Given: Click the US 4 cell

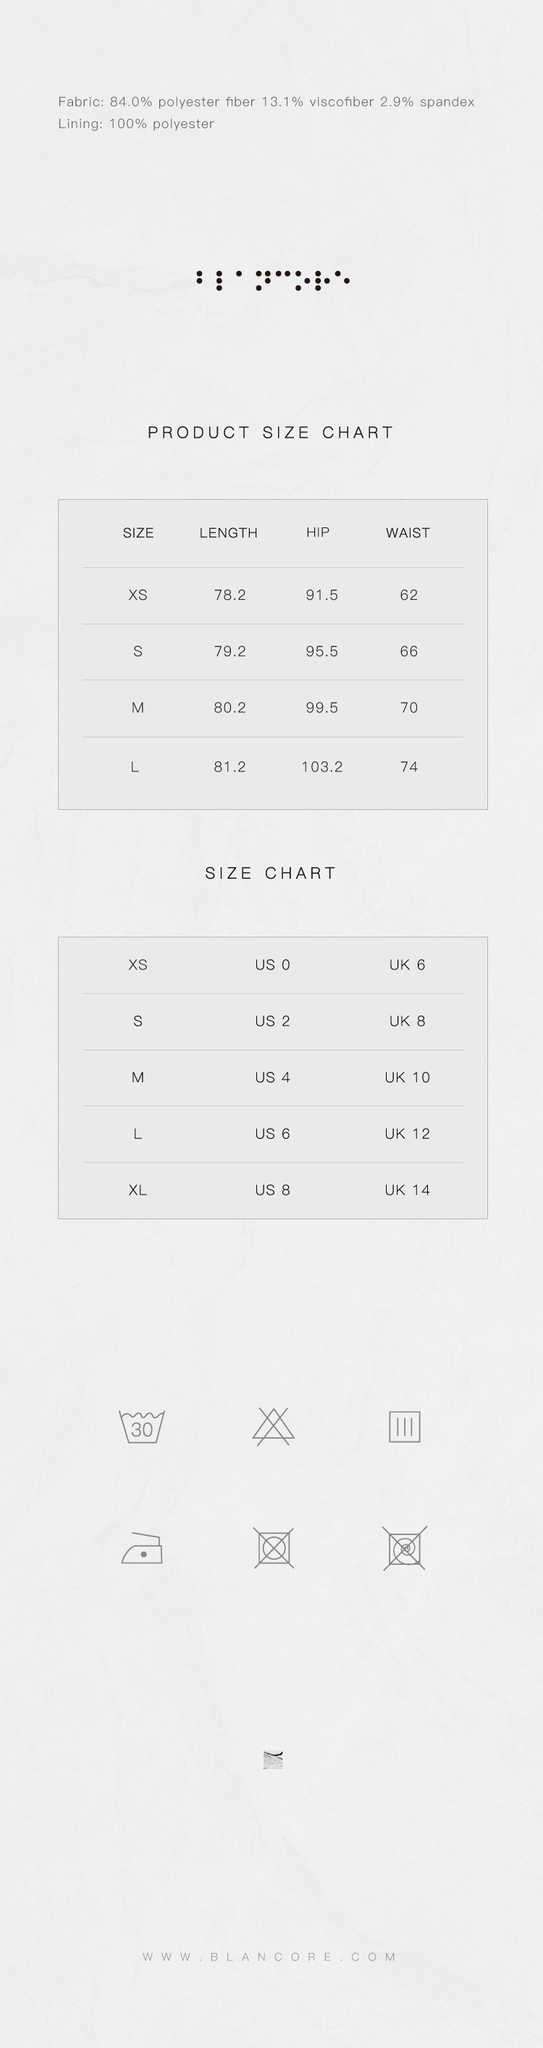Looking at the screenshot, I should [x=272, y=1077].
